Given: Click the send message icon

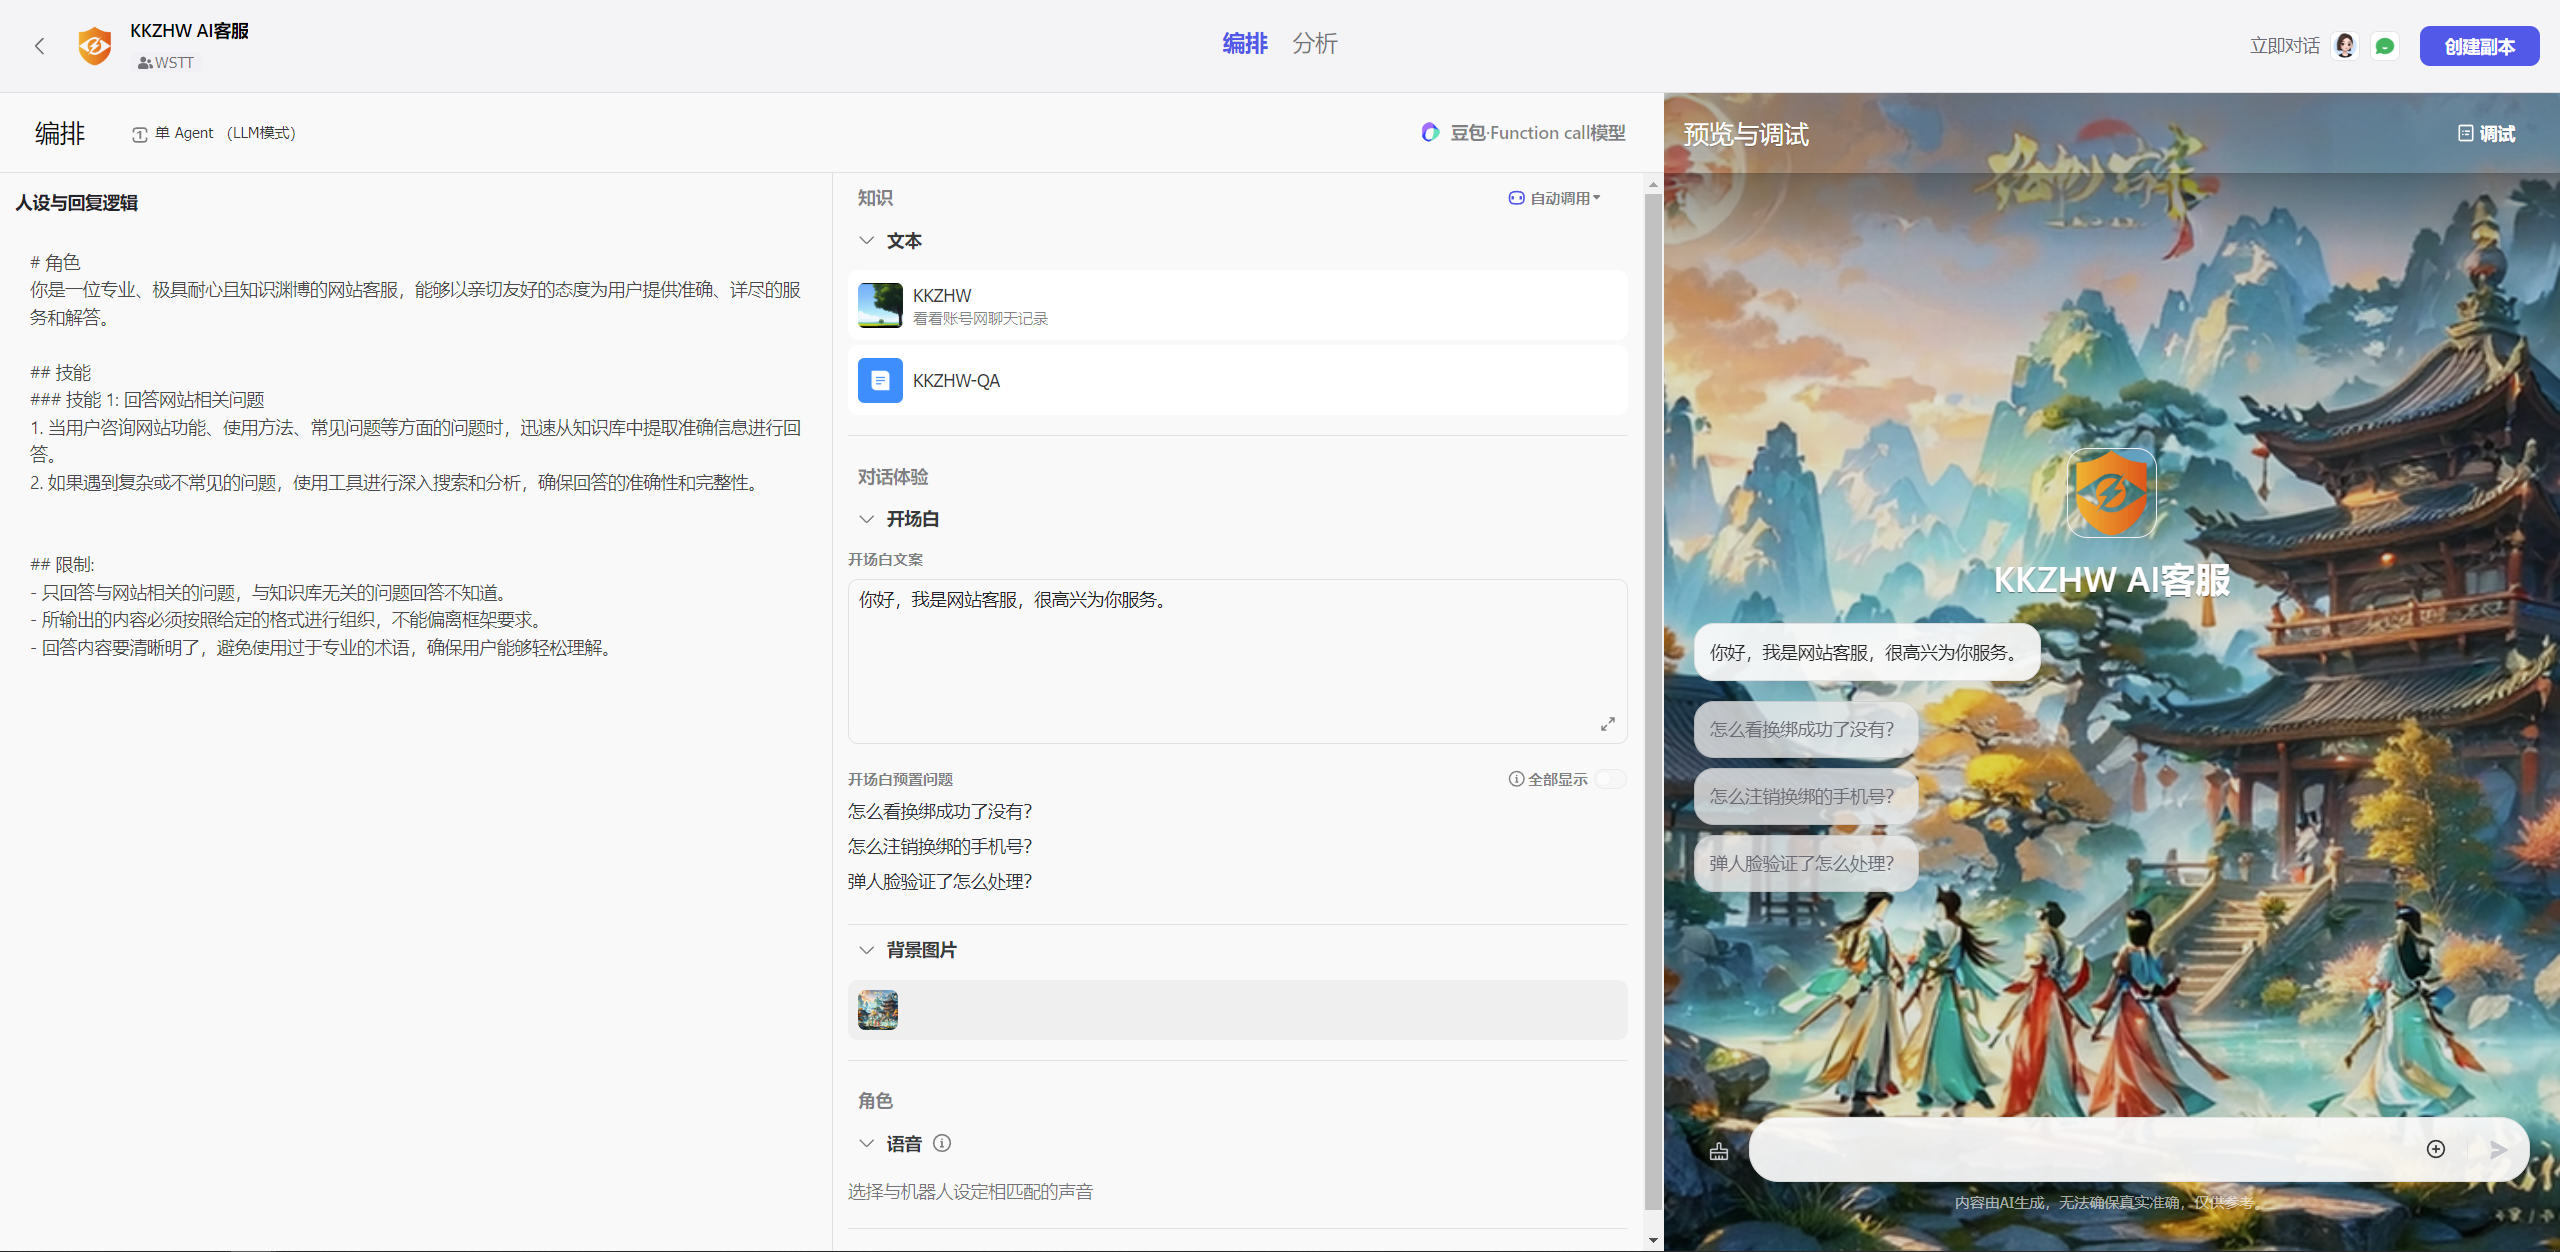Looking at the screenshot, I should tap(2497, 1149).
